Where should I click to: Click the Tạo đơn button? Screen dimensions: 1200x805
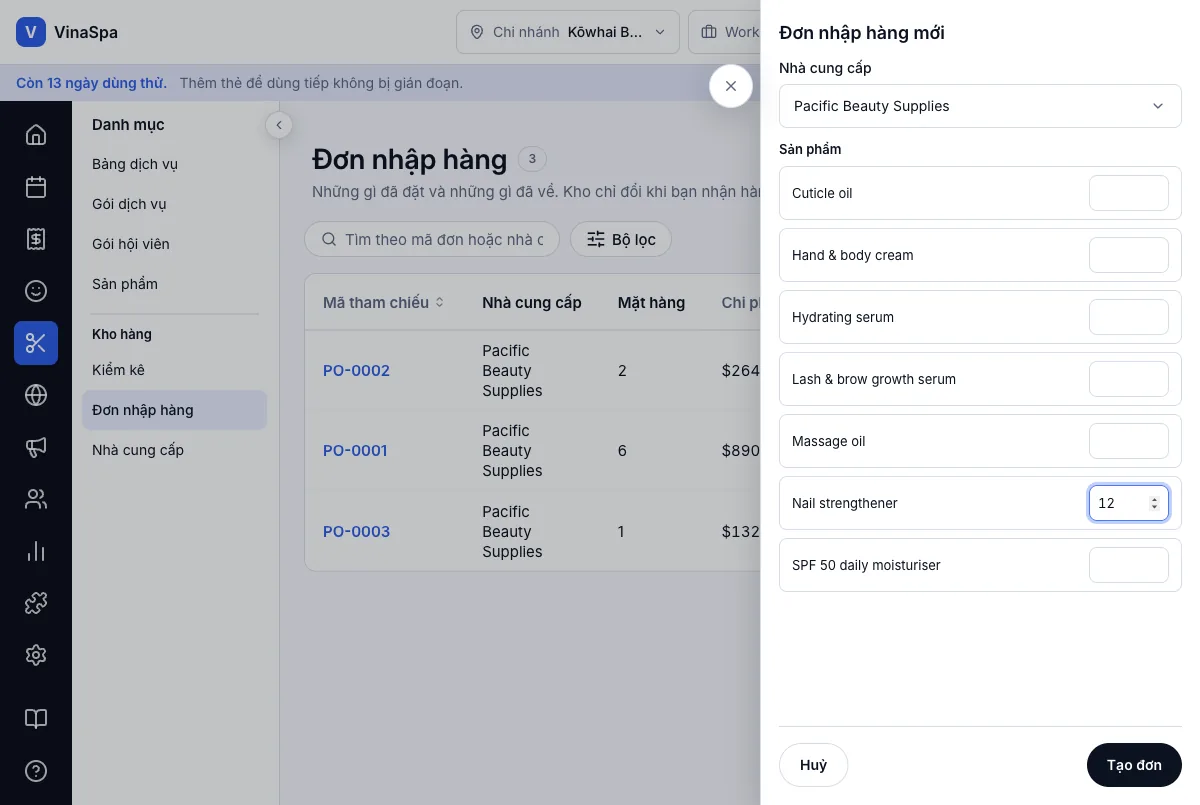[1134, 765]
